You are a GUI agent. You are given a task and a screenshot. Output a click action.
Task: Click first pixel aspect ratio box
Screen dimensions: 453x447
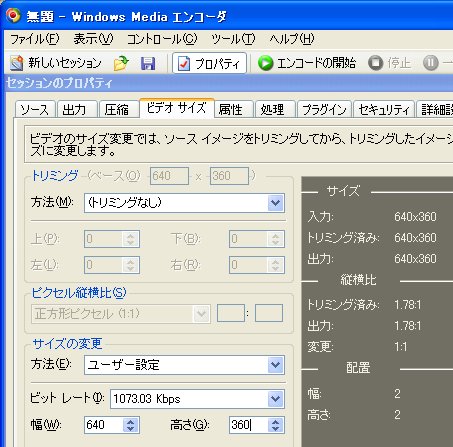[x=231, y=313]
